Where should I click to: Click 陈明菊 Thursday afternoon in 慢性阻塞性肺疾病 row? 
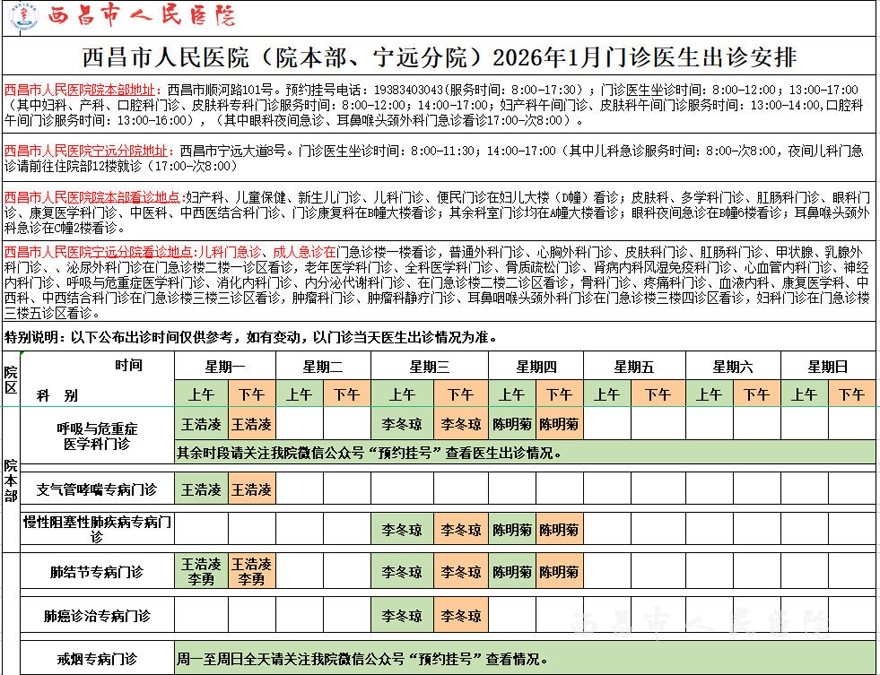pyautogui.click(x=558, y=529)
